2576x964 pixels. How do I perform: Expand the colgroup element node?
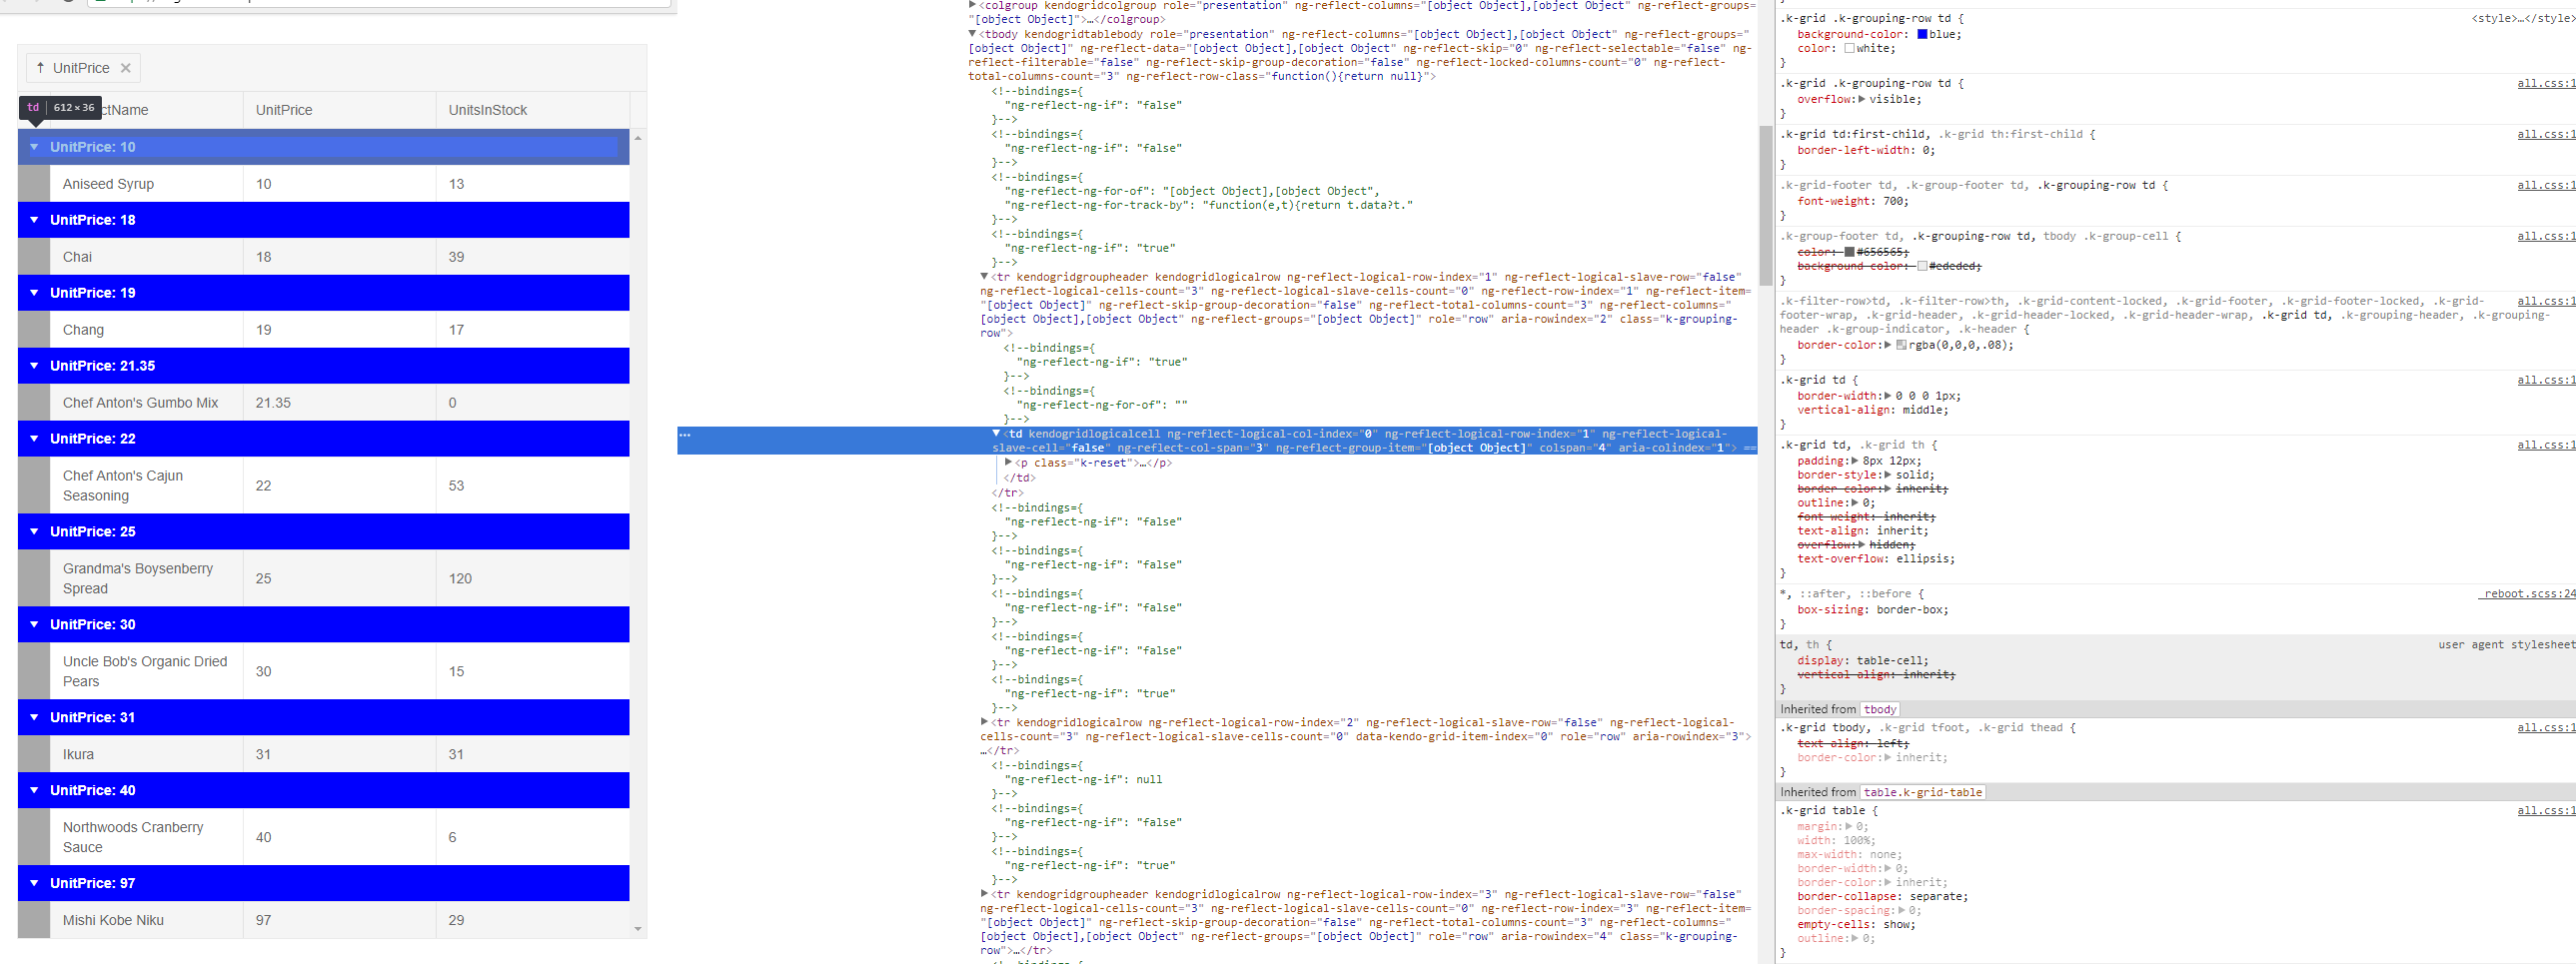[972, 6]
